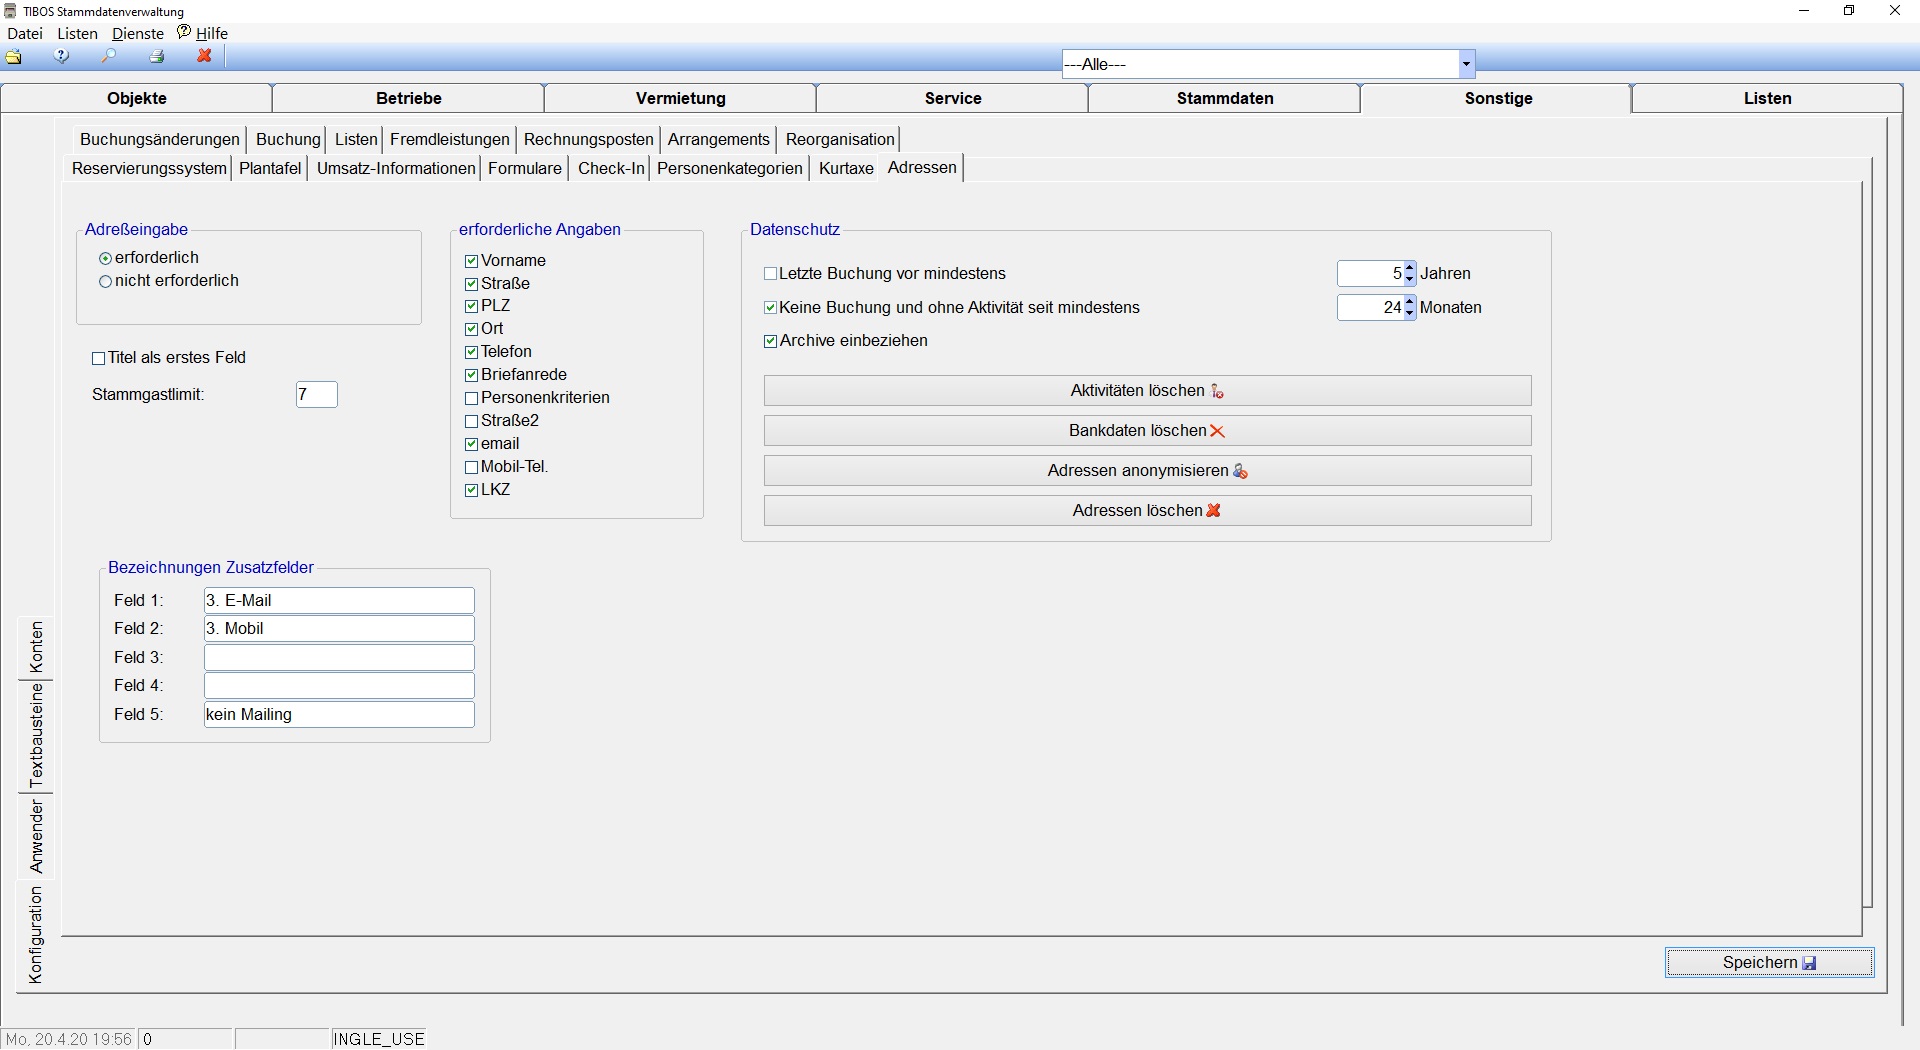This screenshot has height=1050, width=1920.
Task: Check the Straße2 checkbox
Action: (471, 421)
